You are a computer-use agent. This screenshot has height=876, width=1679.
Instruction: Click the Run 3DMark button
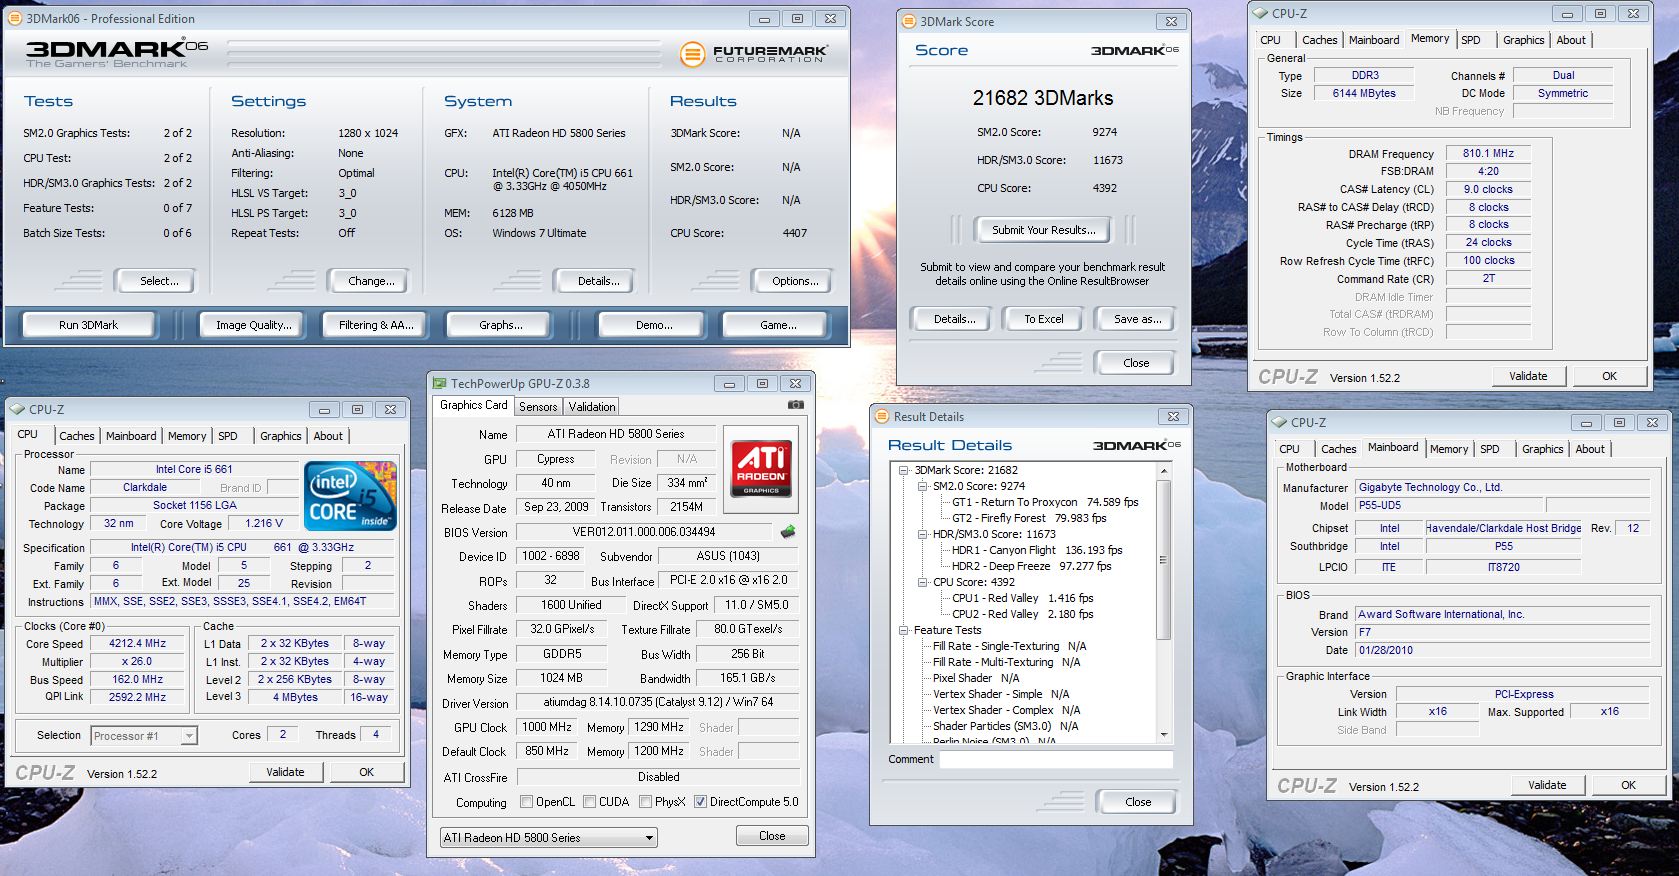coord(88,325)
